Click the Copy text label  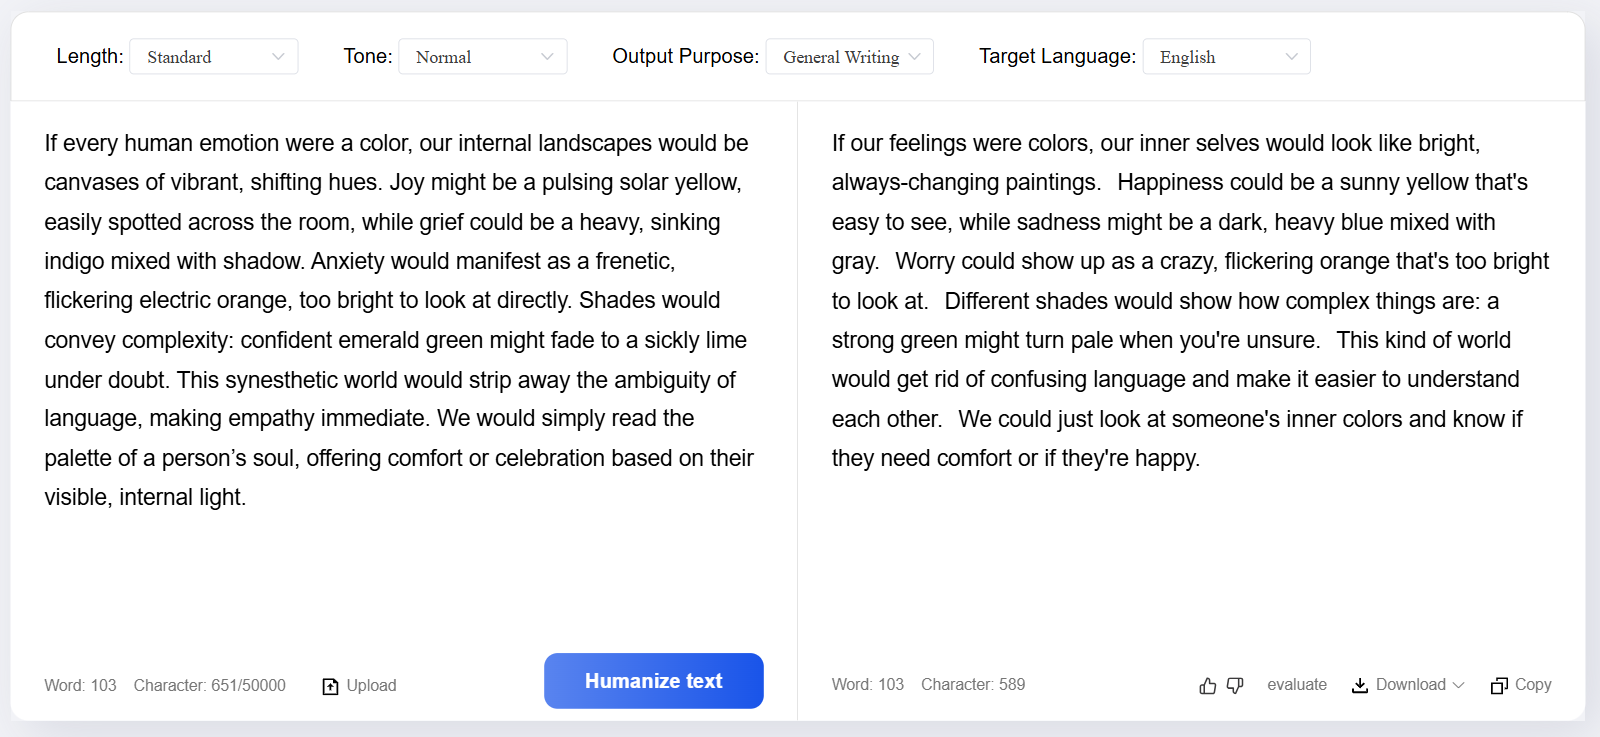tap(1533, 685)
